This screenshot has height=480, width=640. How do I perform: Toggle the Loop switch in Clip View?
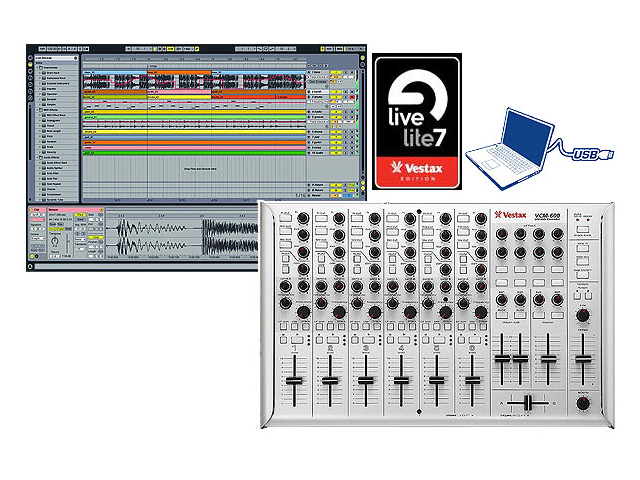click(96, 238)
